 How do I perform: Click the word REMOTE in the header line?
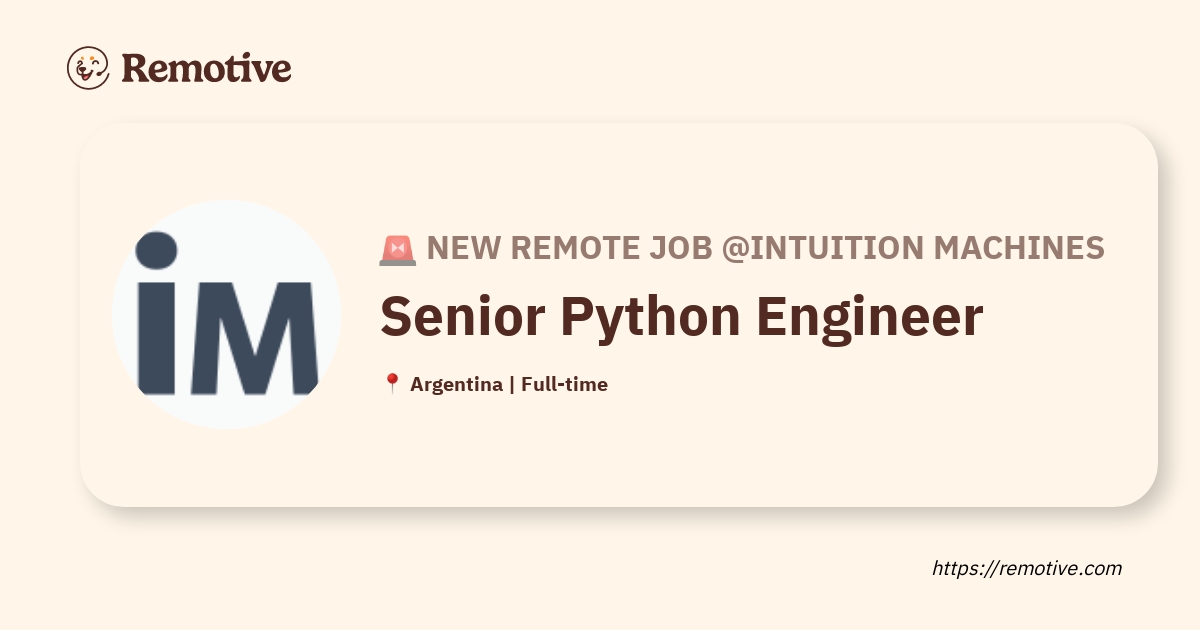[x=575, y=247]
